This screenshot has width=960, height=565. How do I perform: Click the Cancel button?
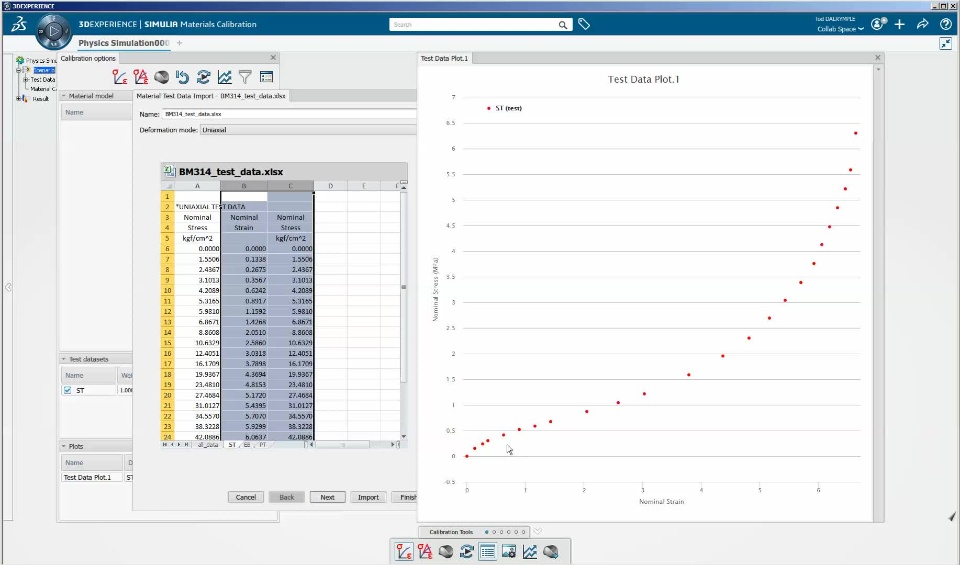(246, 497)
